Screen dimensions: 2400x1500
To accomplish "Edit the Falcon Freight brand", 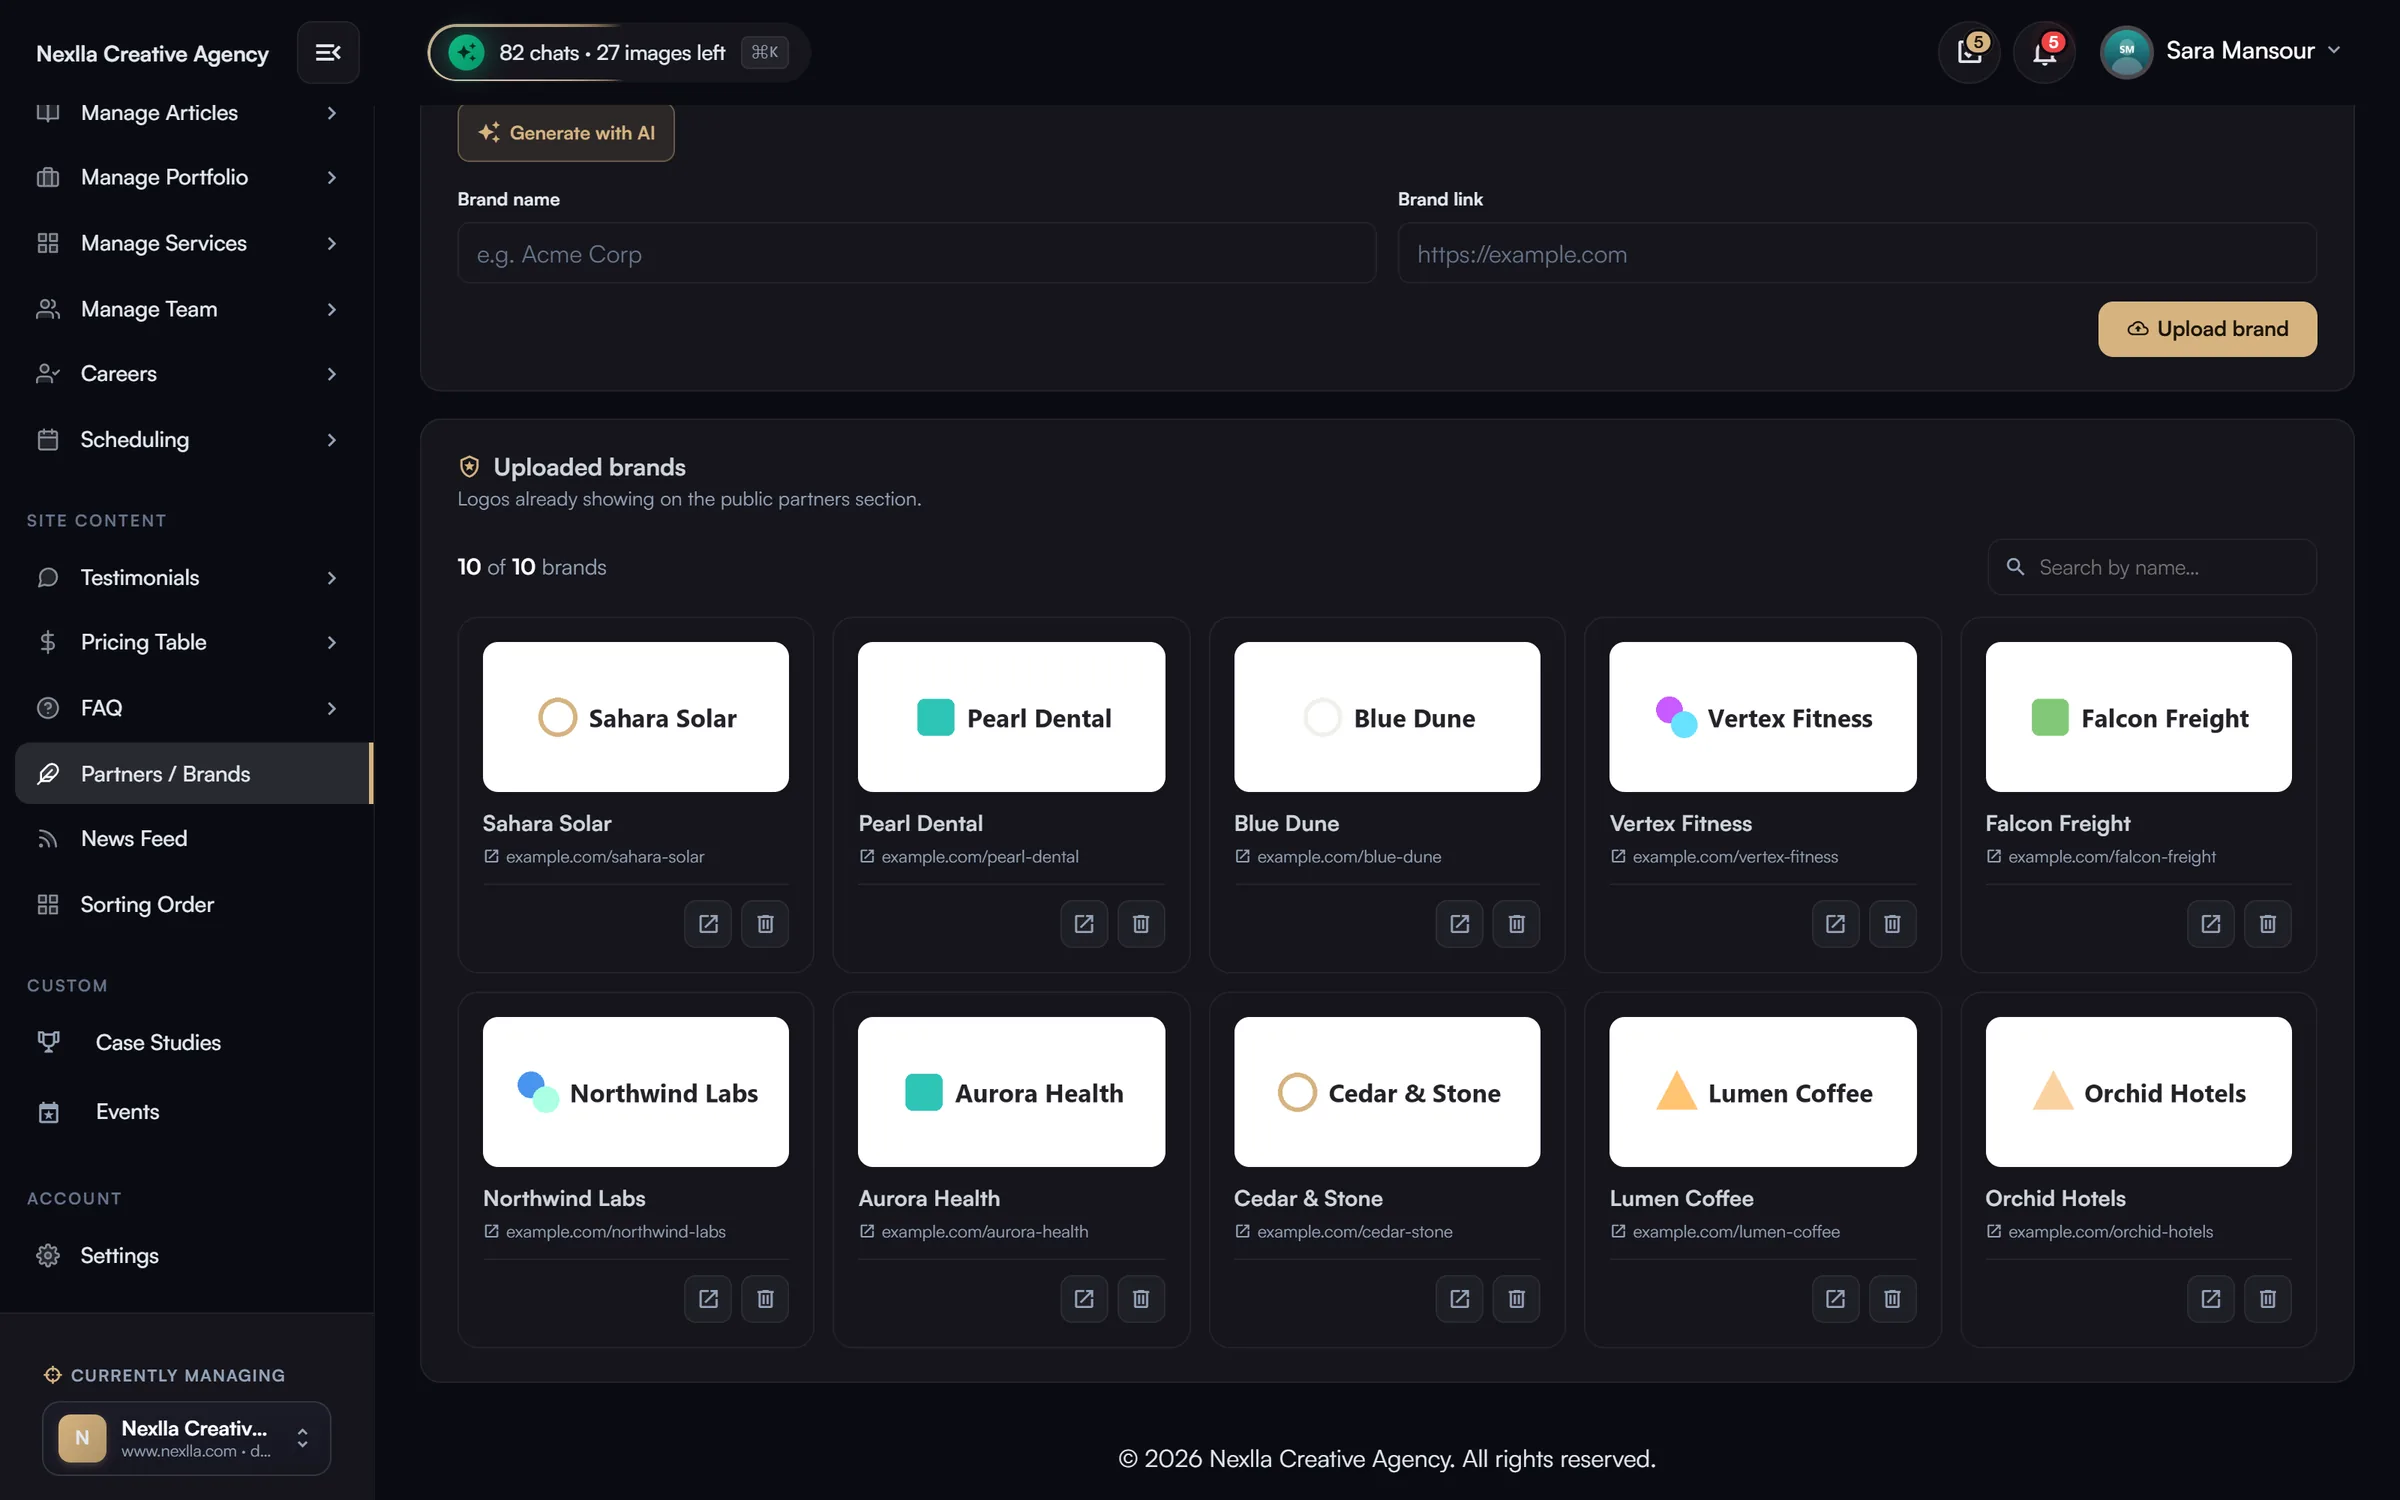I will (2211, 923).
